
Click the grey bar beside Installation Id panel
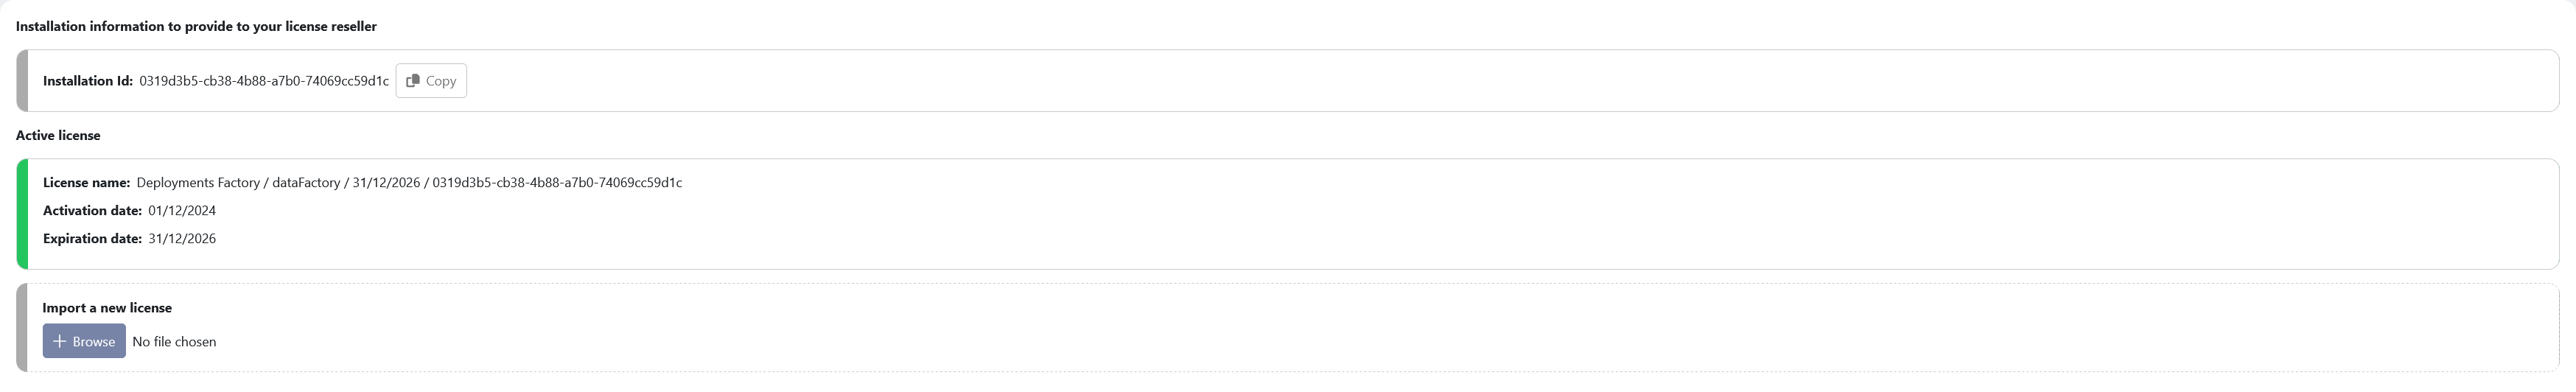pos(22,81)
